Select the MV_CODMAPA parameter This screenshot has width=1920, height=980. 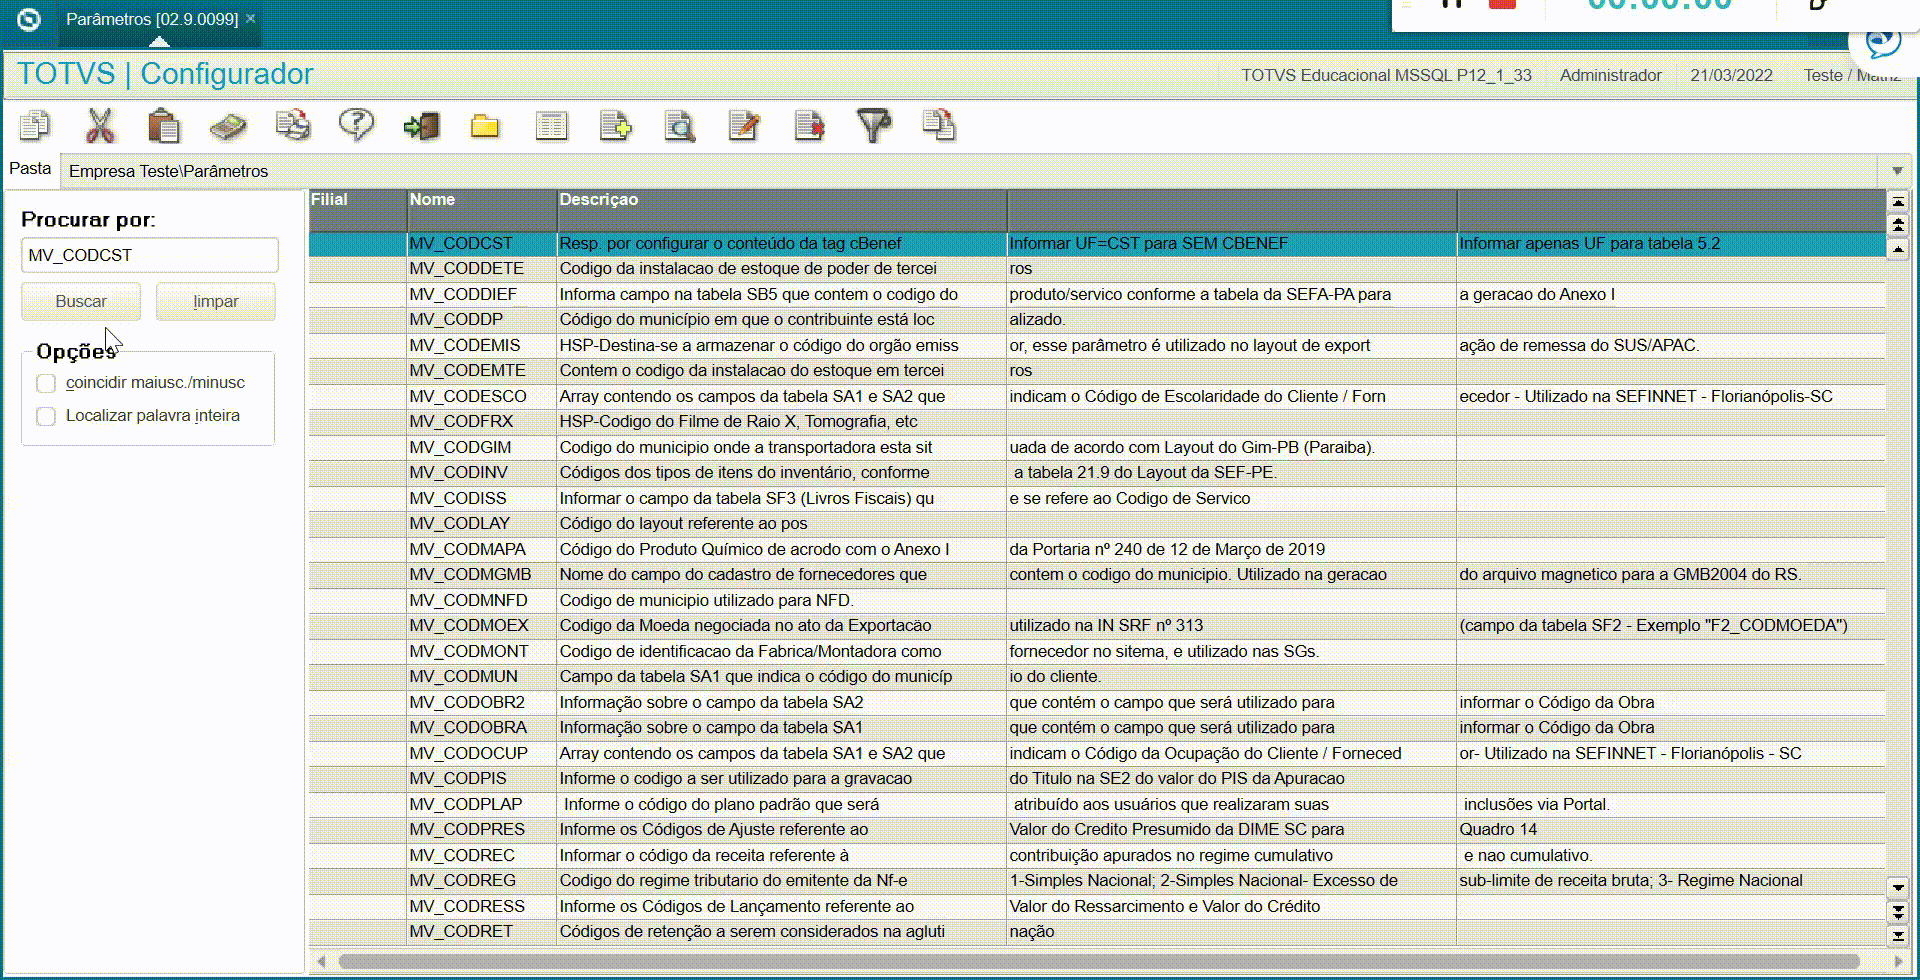tap(1097, 549)
